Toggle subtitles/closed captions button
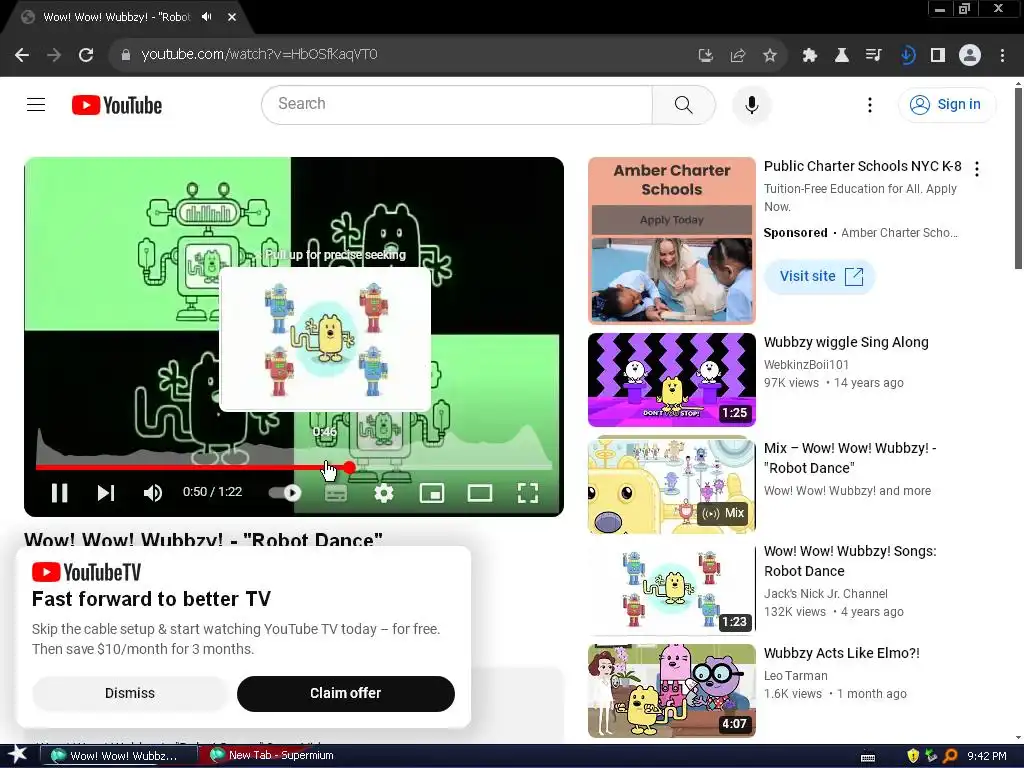 pos(336,492)
